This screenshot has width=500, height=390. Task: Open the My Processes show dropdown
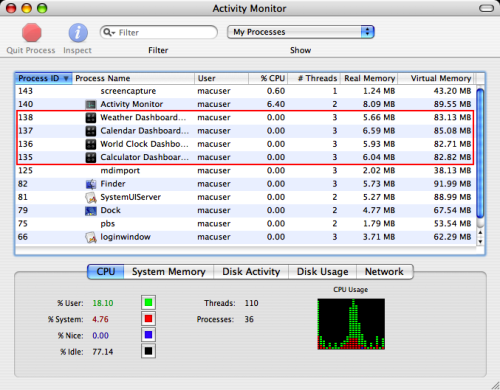click(301, 32)
